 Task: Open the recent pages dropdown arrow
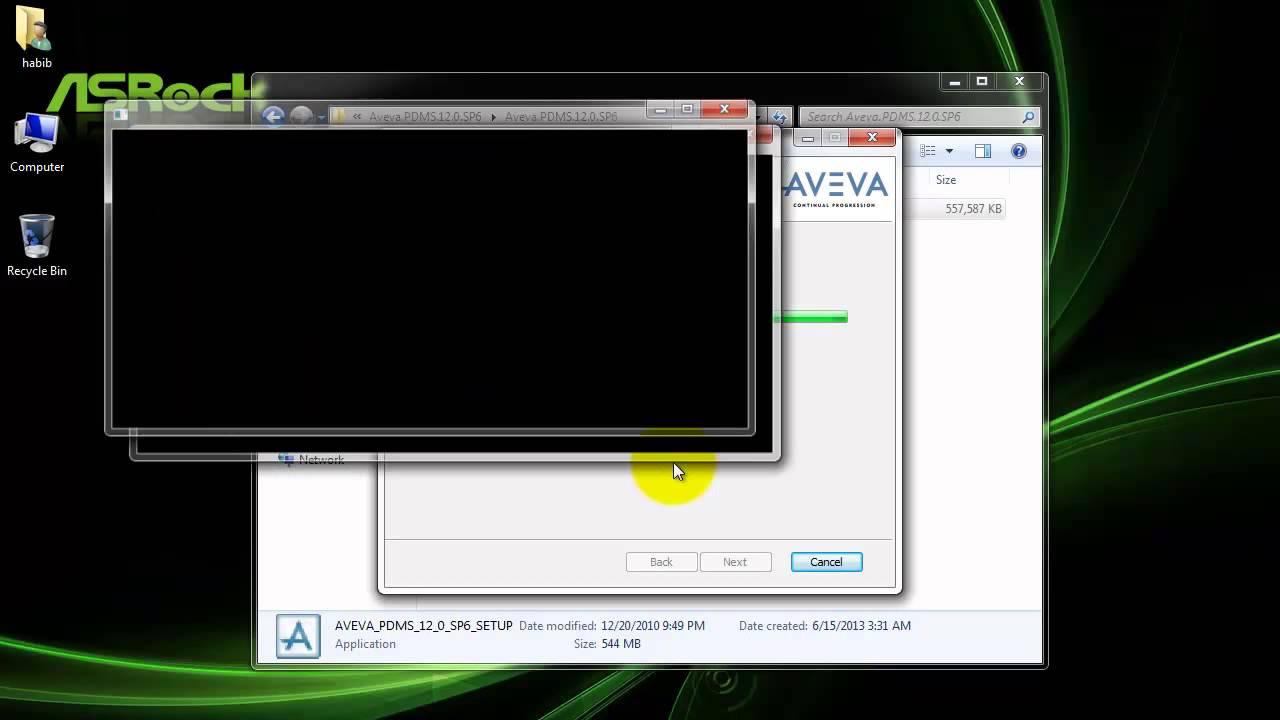(x=321, y=117)
